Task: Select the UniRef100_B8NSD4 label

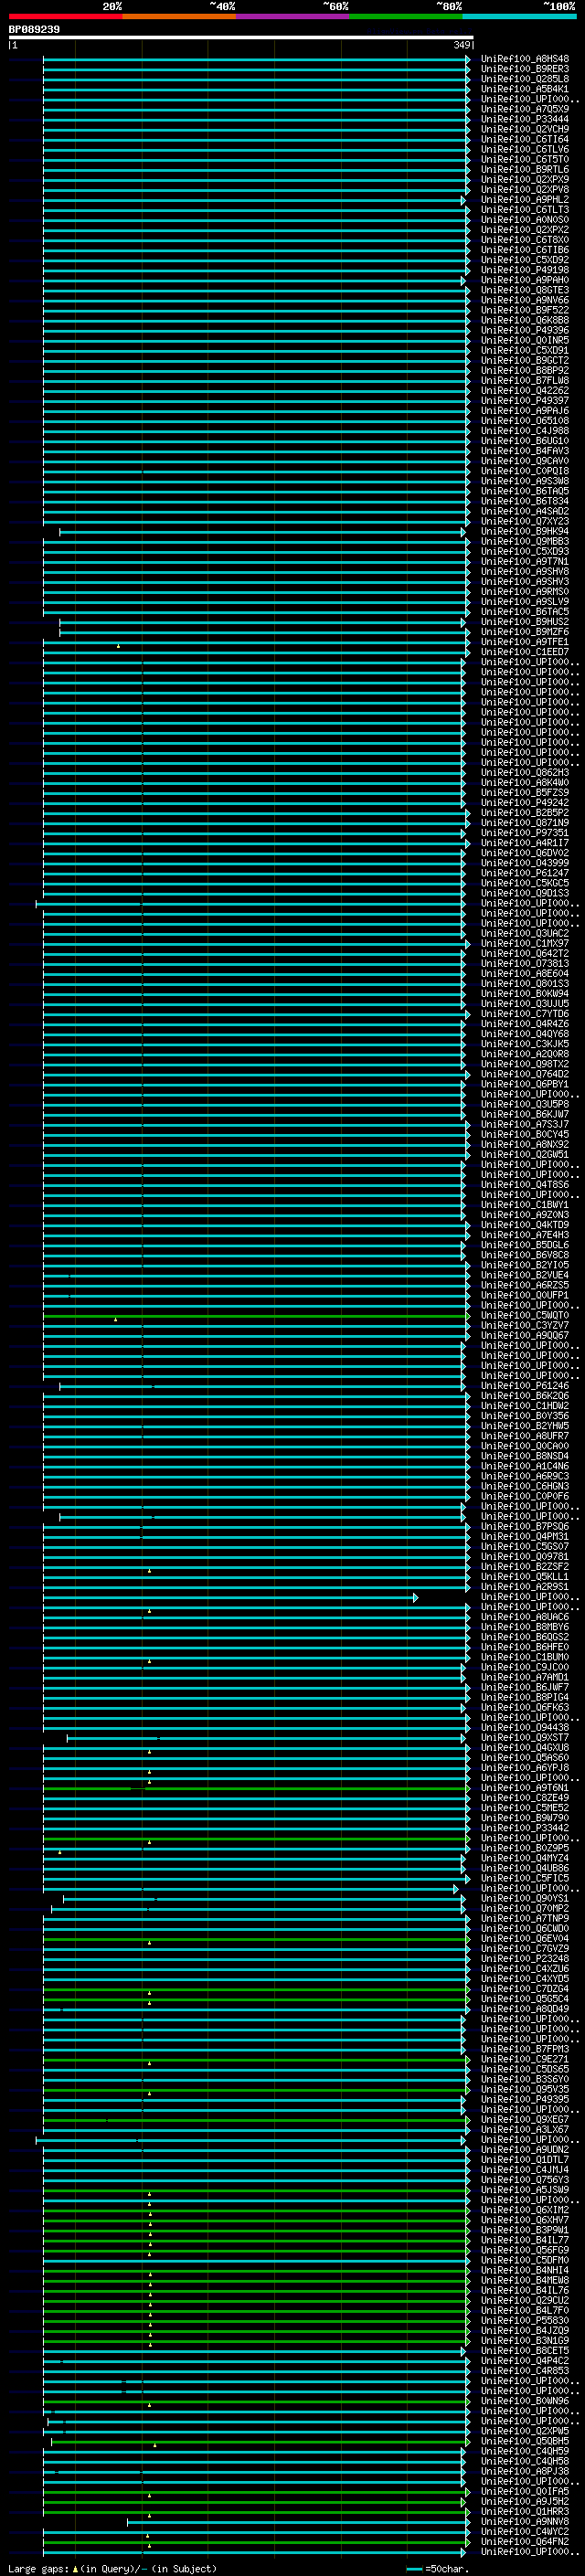Action: pos(525,1456)
